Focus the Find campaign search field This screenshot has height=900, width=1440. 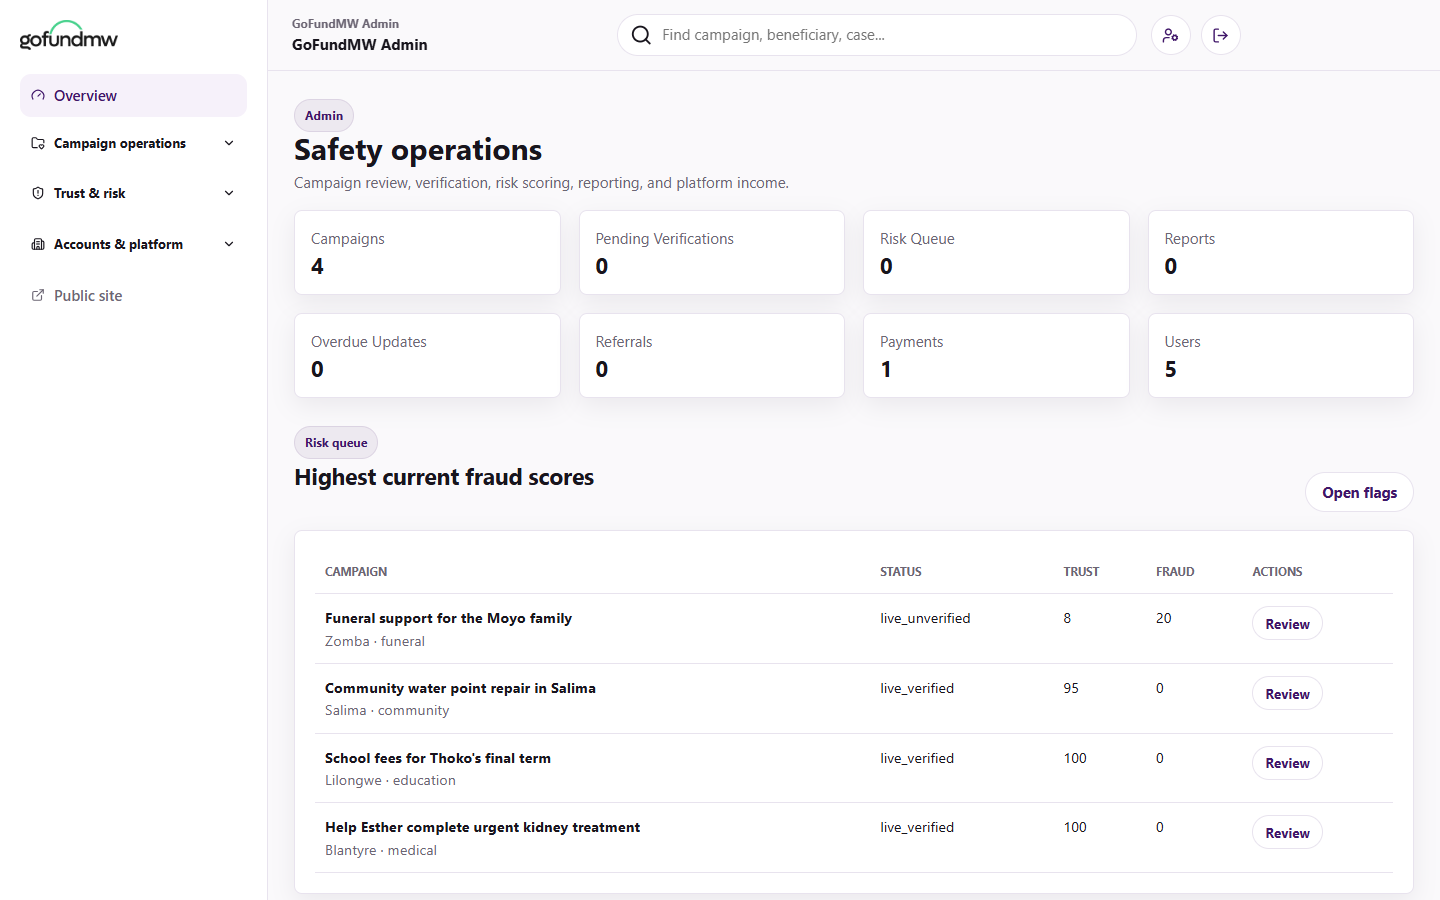click(876, 35)
